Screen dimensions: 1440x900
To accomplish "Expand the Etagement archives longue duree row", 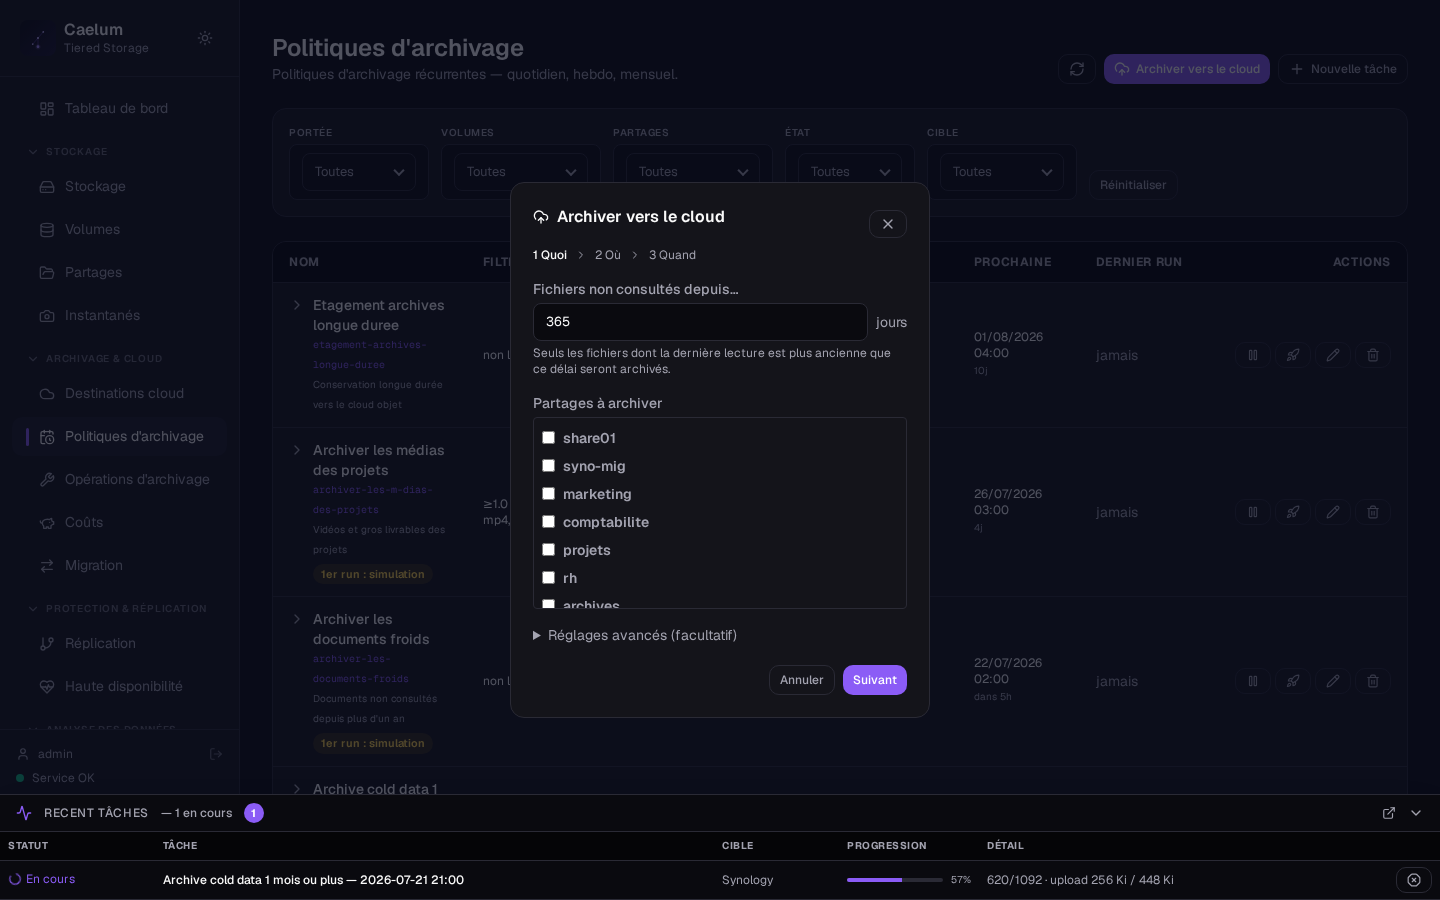I will coord(297,305).
